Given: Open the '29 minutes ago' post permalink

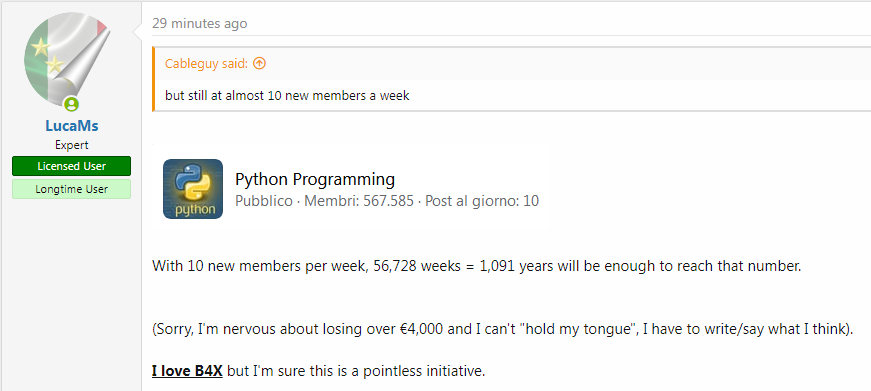Looking at the screenshot, I should [200, 23].
